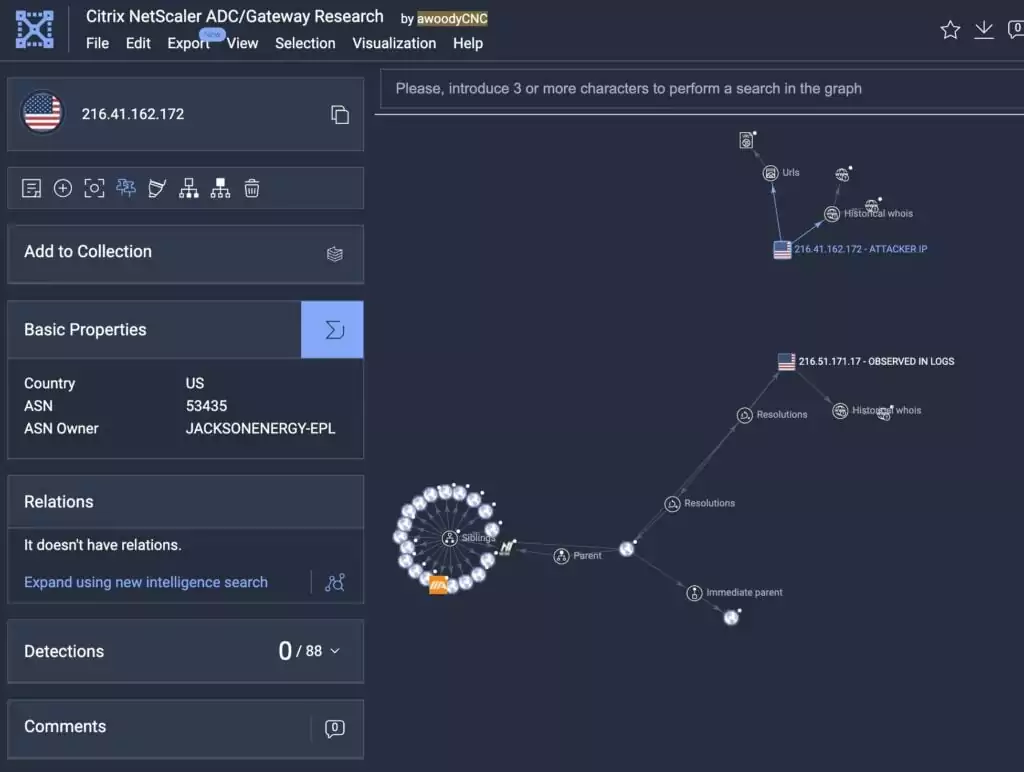Click the orange-highlighted node in Siblings cluster
Viewport: 1024px width, 772px height.
[438, 585]
